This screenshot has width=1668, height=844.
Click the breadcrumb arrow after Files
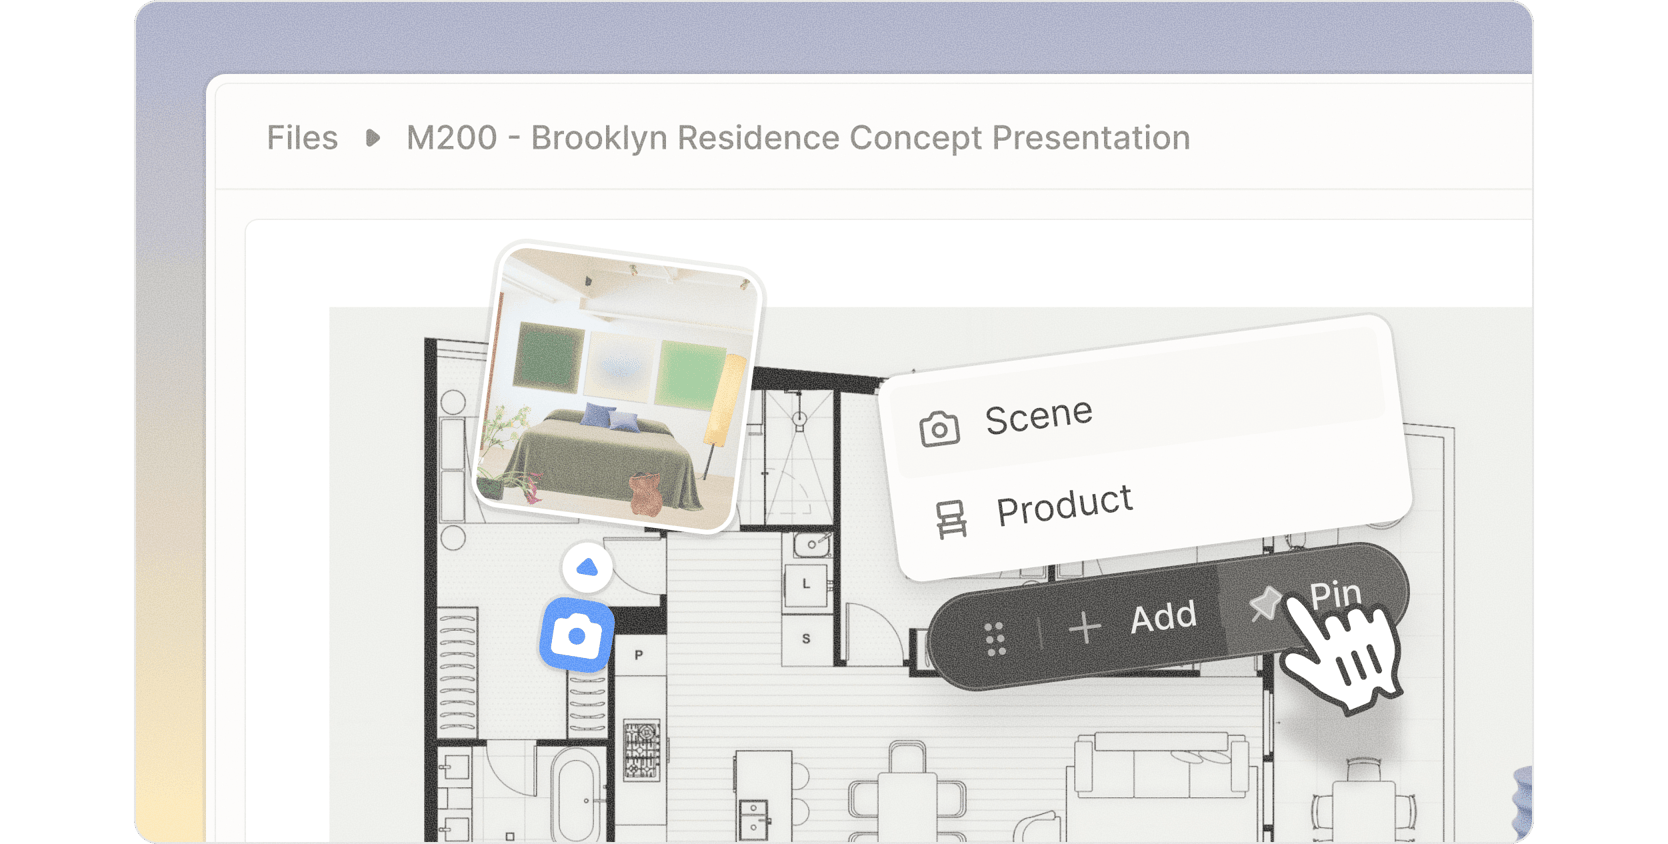coord(373,138)
